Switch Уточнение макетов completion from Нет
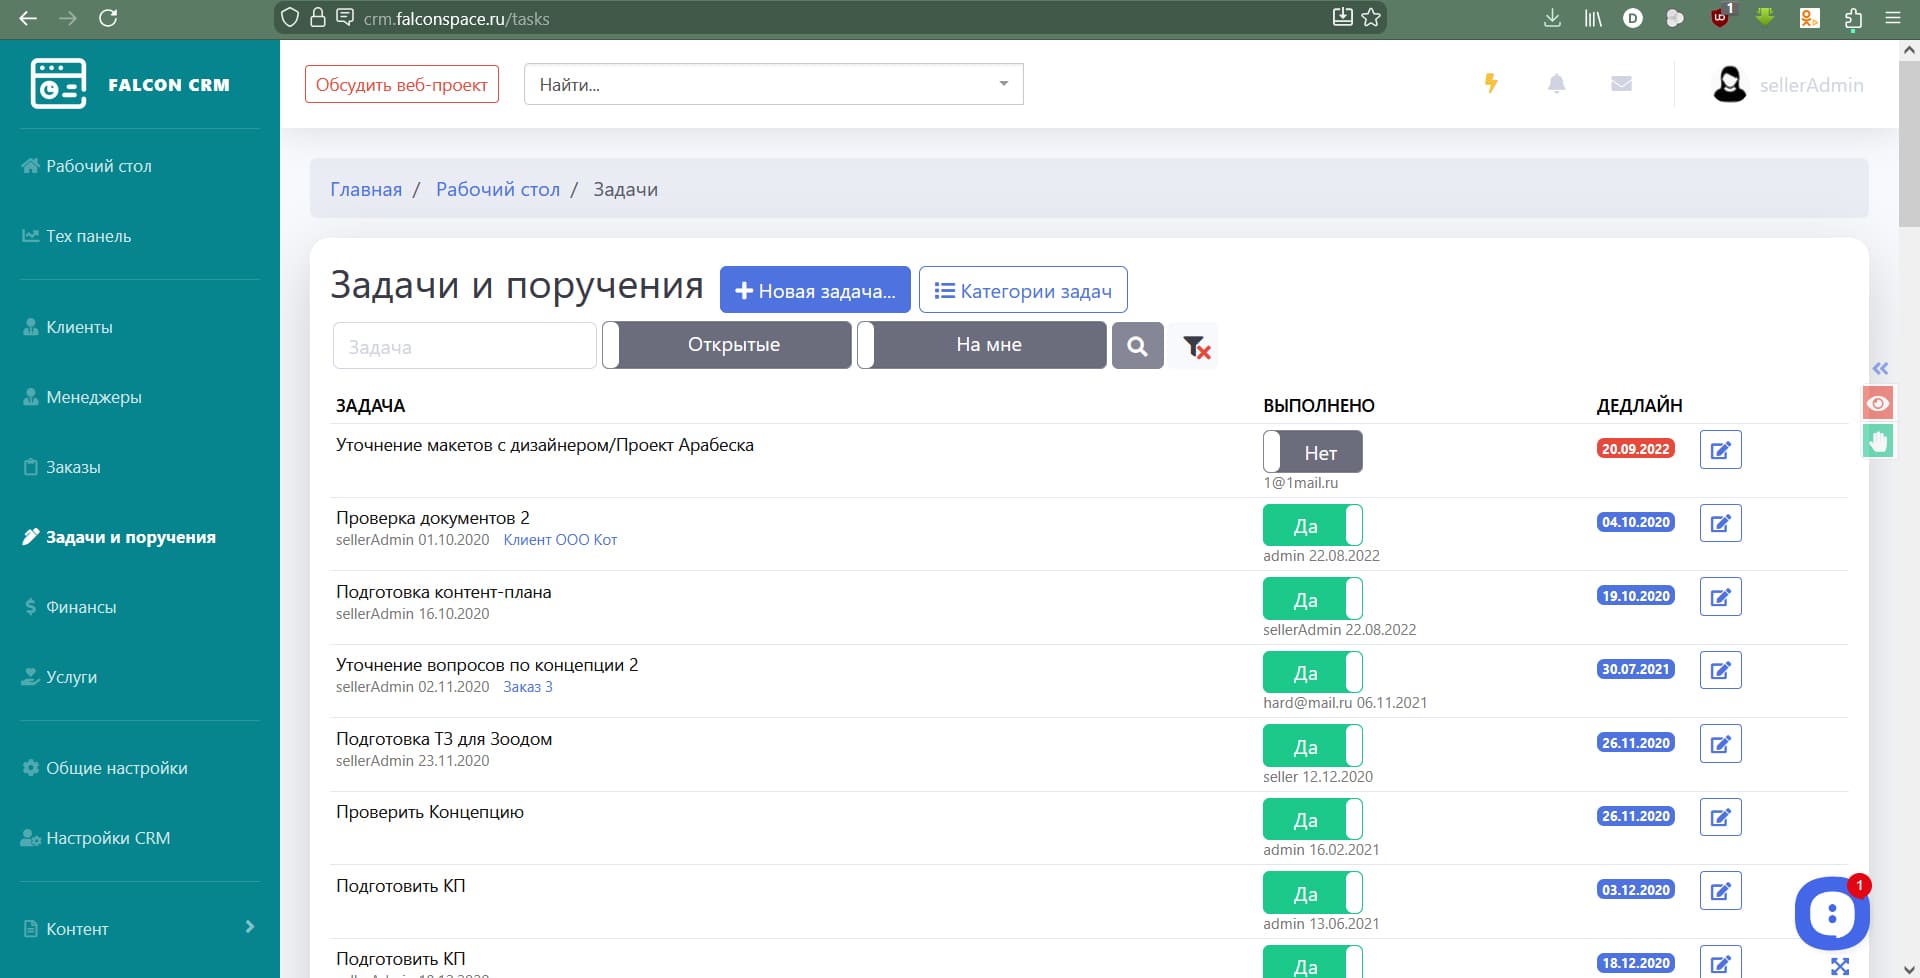Screen dimensions: 1920x978 [1312, 452]
